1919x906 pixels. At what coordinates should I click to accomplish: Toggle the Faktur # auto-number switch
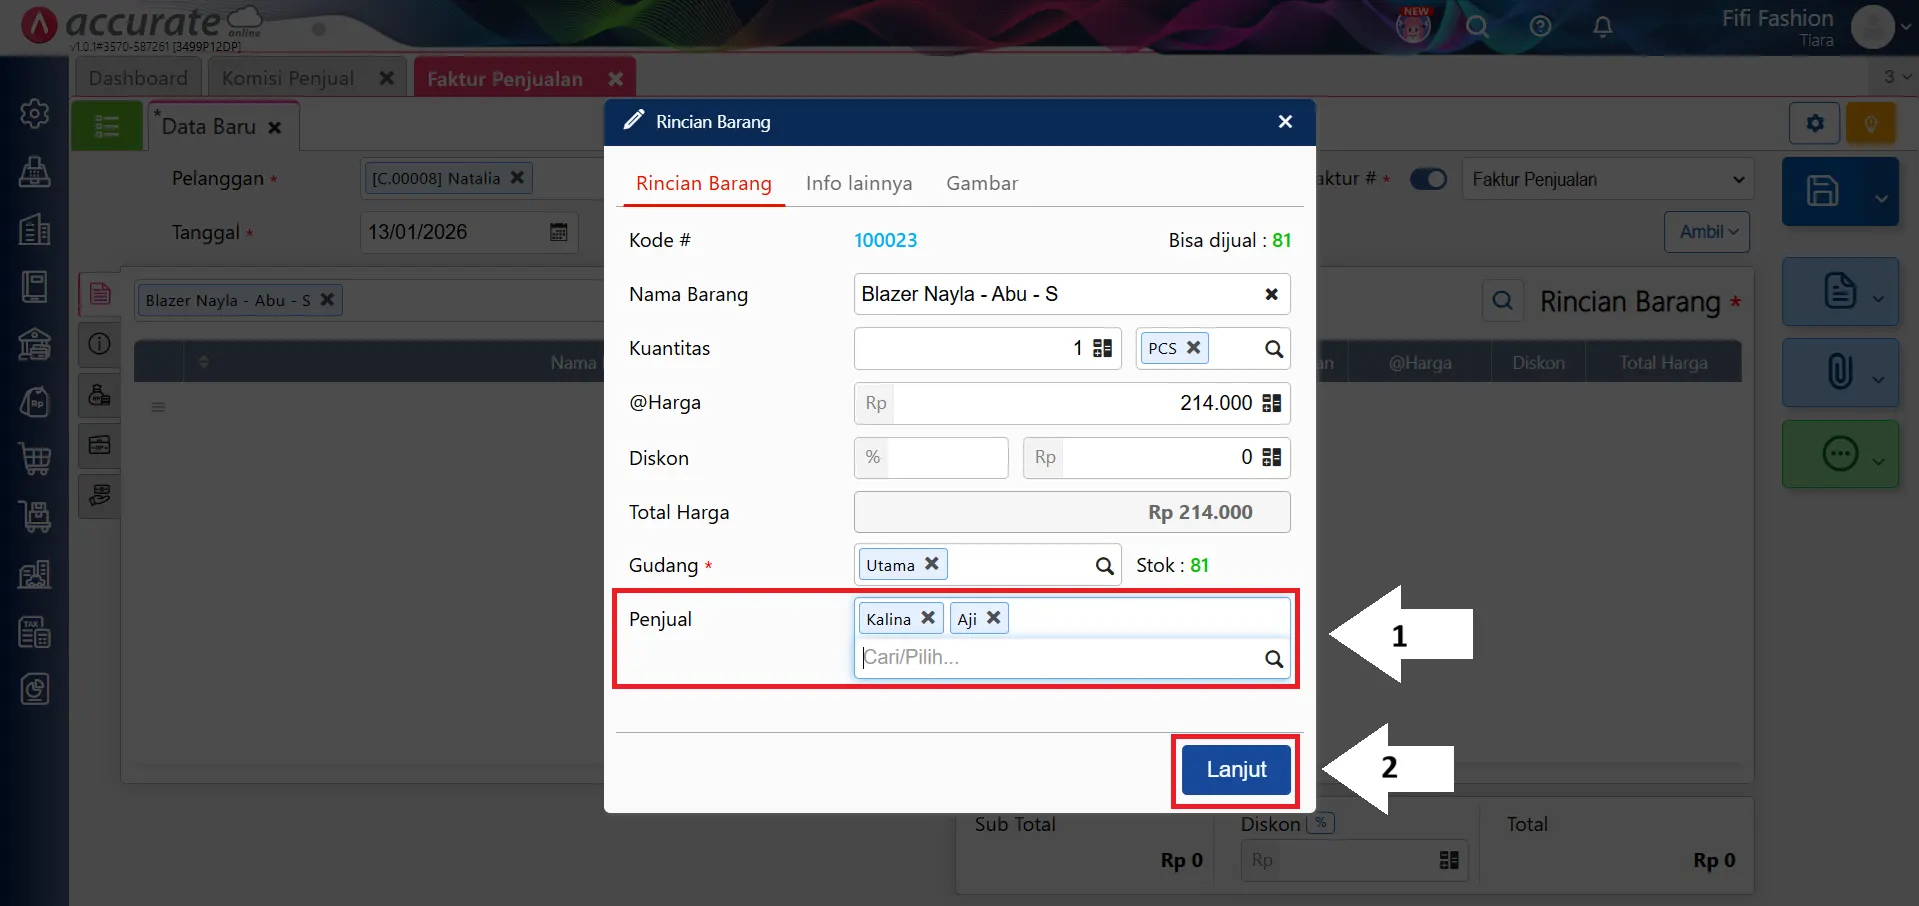(1428, 179)
